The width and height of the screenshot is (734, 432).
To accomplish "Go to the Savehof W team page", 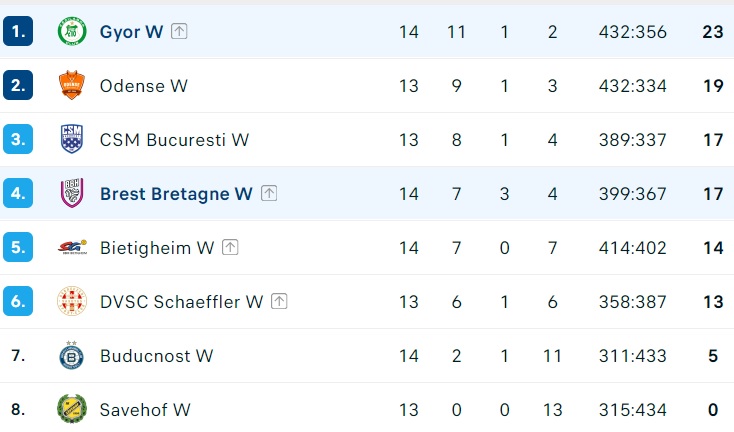I will coord(145,409).
